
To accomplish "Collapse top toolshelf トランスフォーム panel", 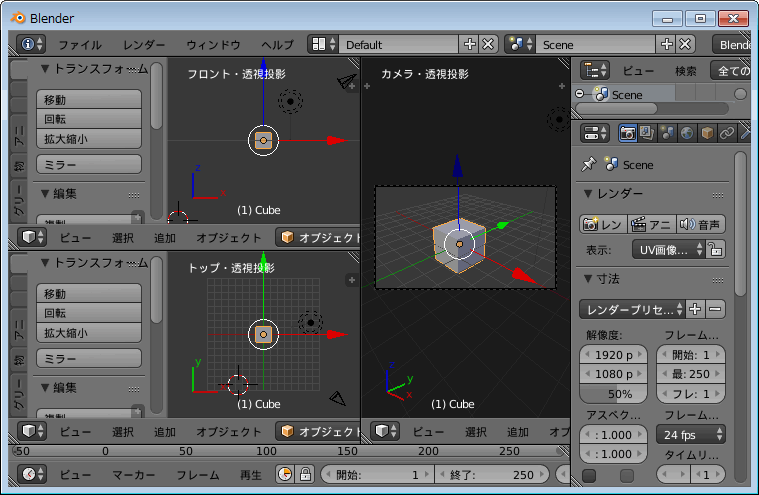I will tap(45, 69).
